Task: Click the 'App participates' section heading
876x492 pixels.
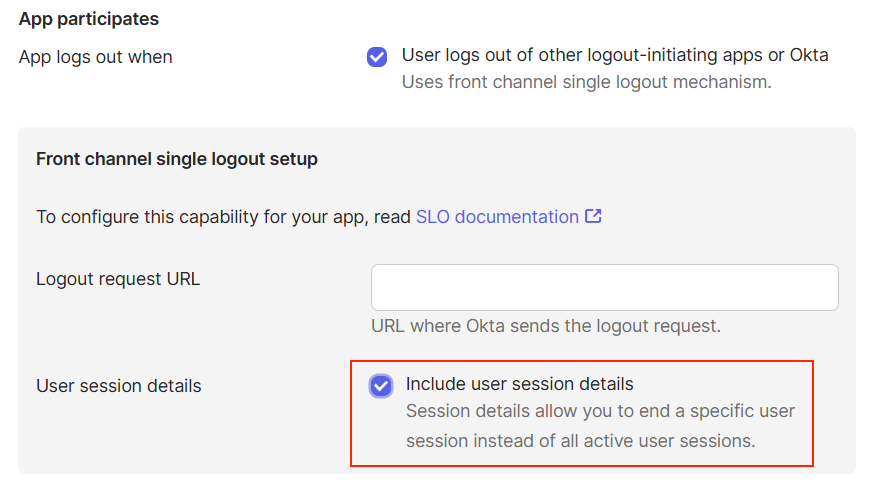Action: pos(88,19)
